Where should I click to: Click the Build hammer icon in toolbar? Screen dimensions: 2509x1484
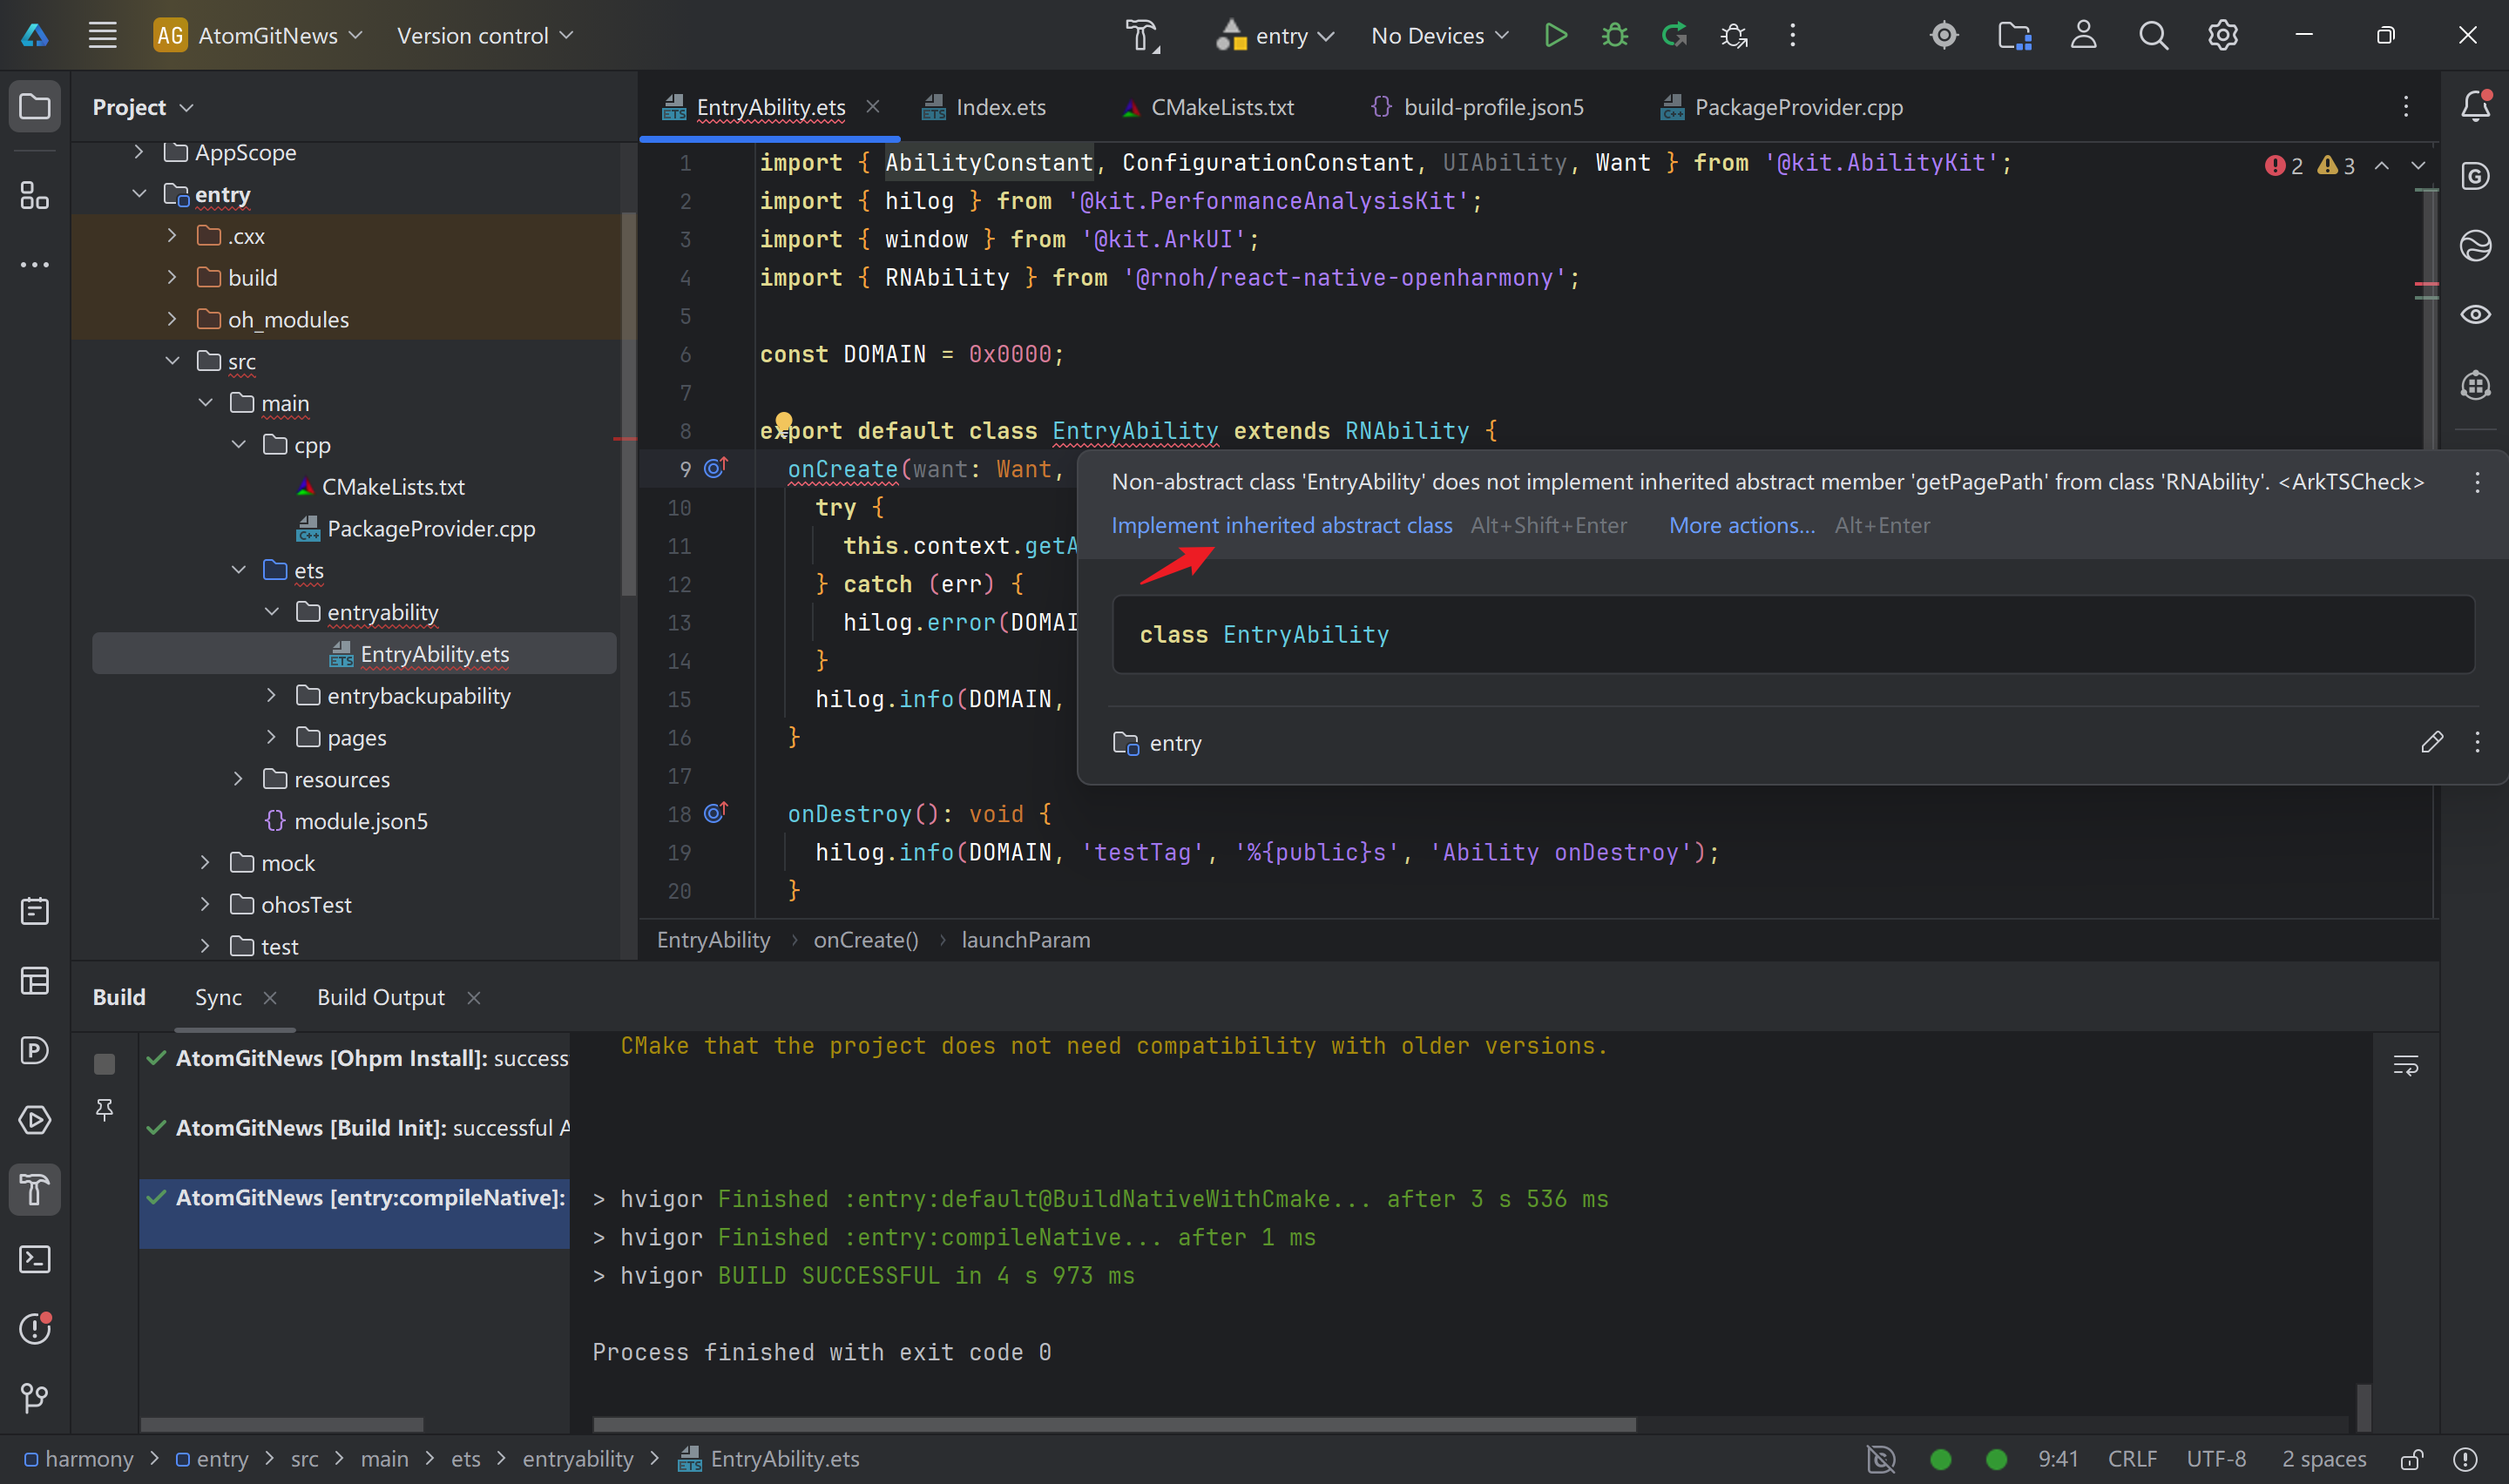pos(1141,36)
